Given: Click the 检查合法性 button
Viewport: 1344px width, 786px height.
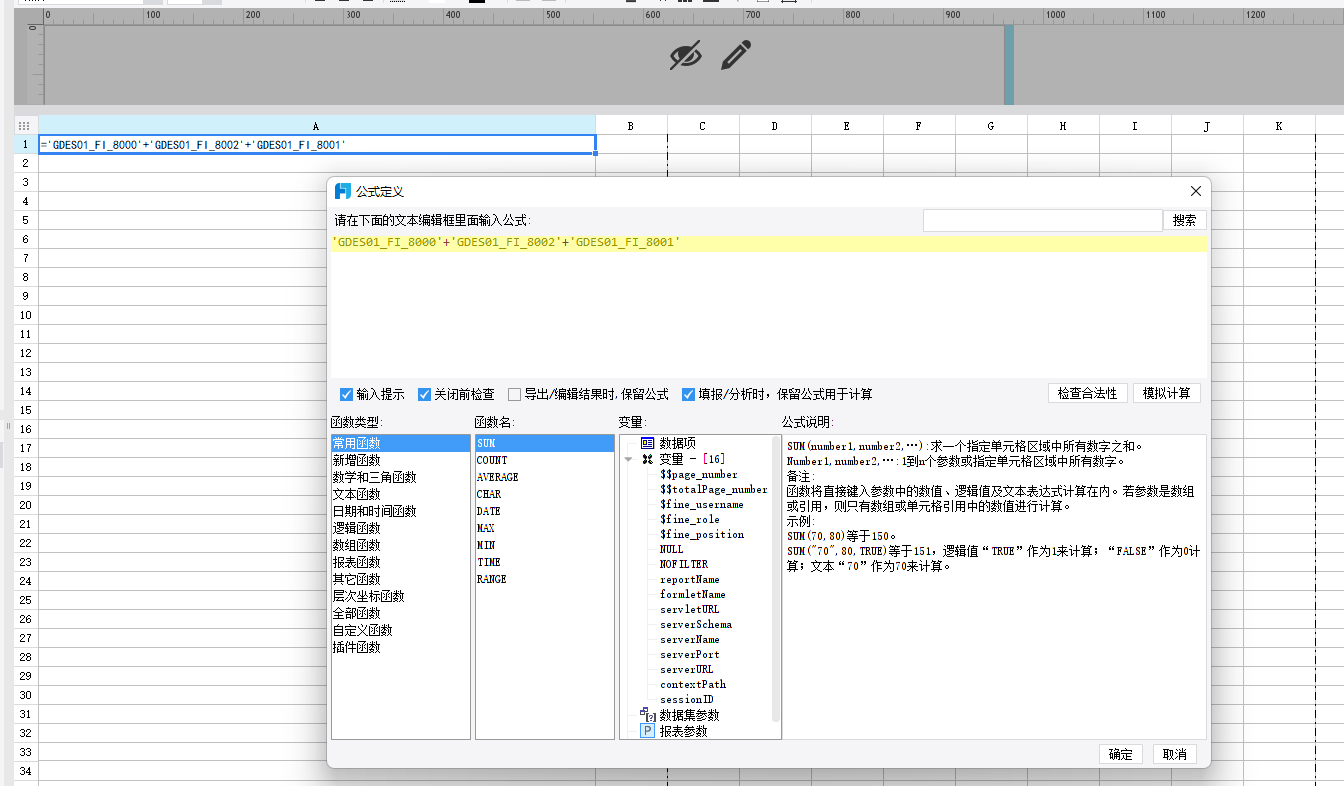Looking at the screenshot, I should pos(1088,393).
